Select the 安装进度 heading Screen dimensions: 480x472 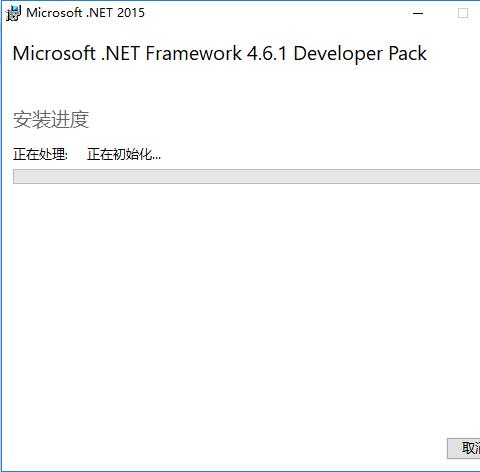(51, 119)
